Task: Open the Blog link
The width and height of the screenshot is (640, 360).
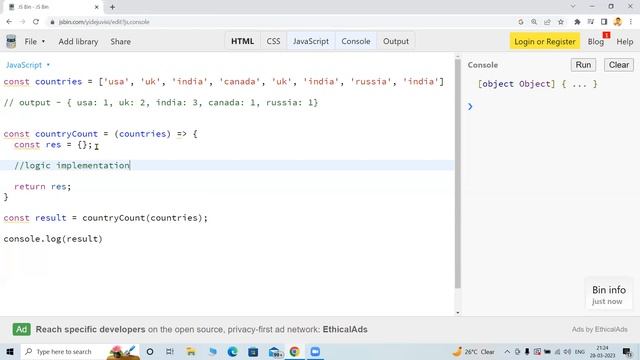Action: [x=596, y=42]
